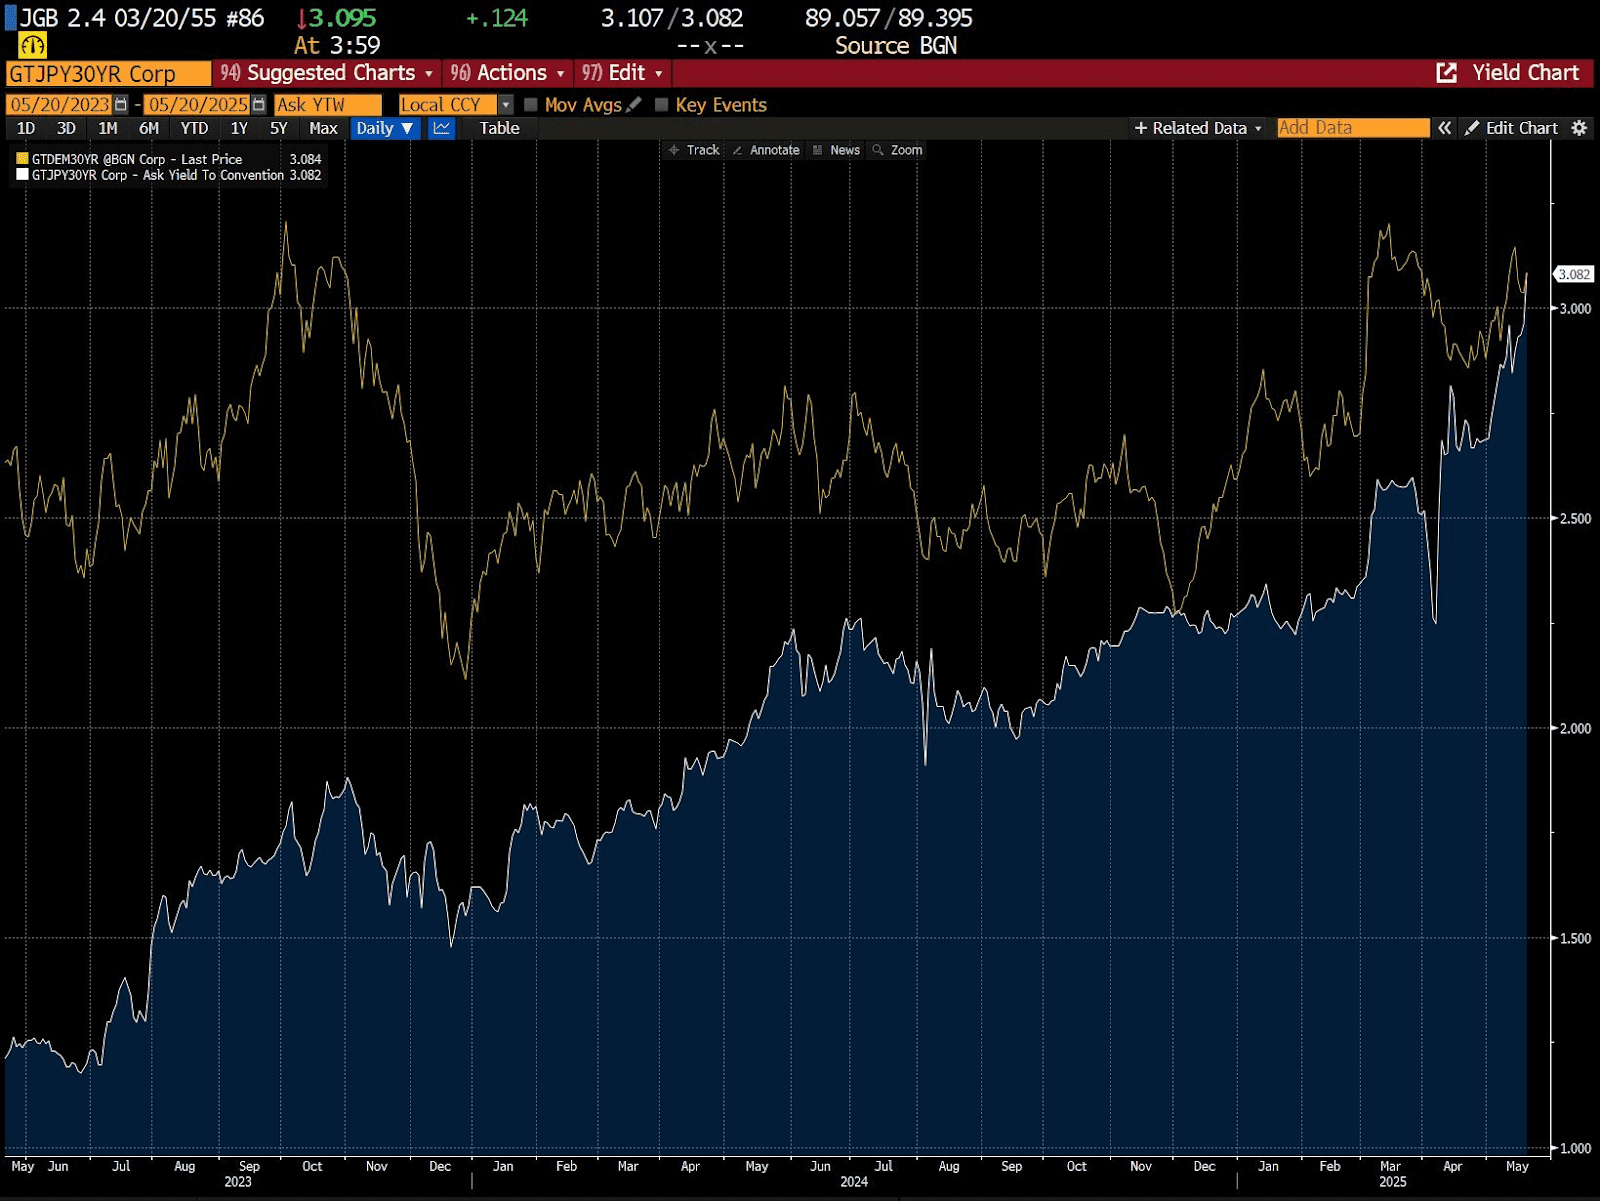The image size is (1600, 1201).
Task: Click the Edit Chart button
Action: [1511, 128]
